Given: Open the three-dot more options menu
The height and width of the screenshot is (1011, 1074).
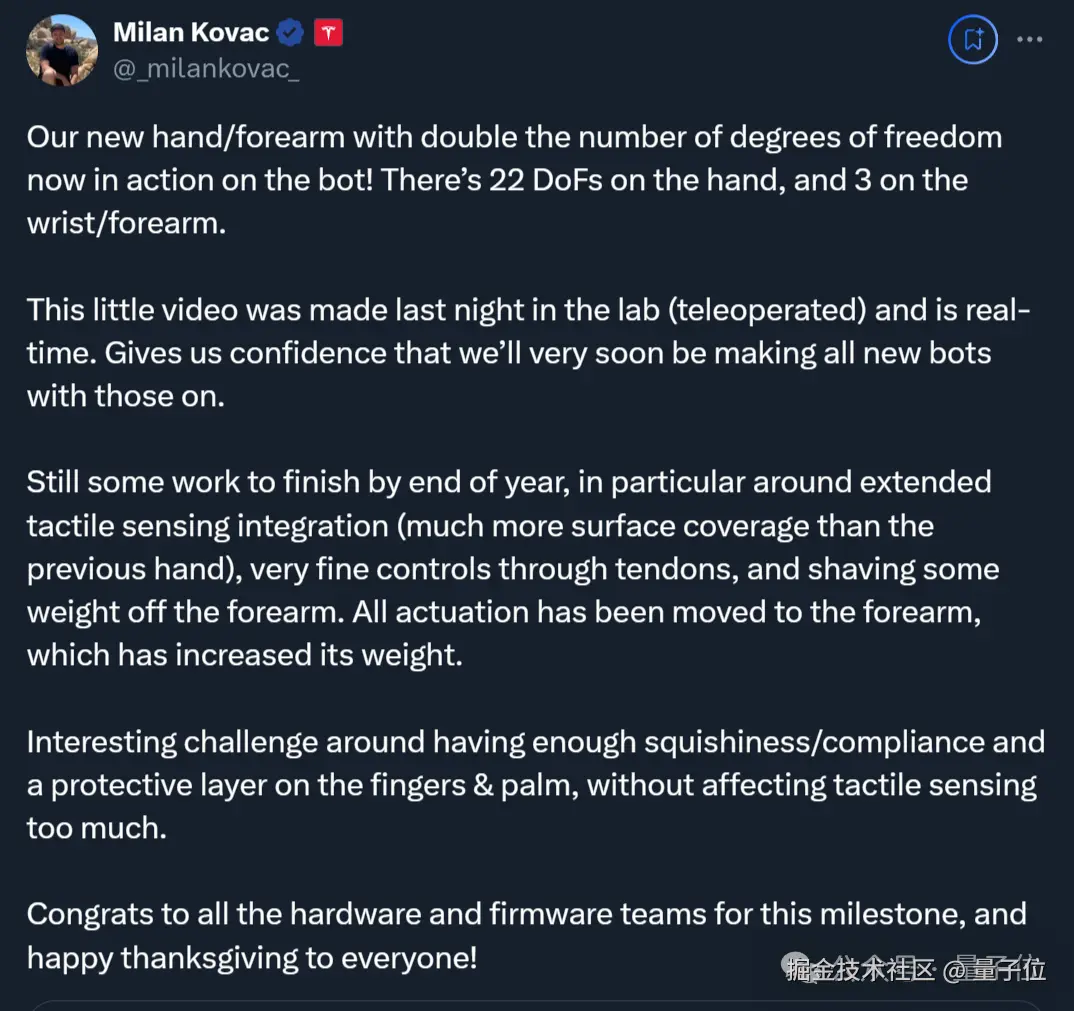Looking at the screenshot, I should point(1029,40).
